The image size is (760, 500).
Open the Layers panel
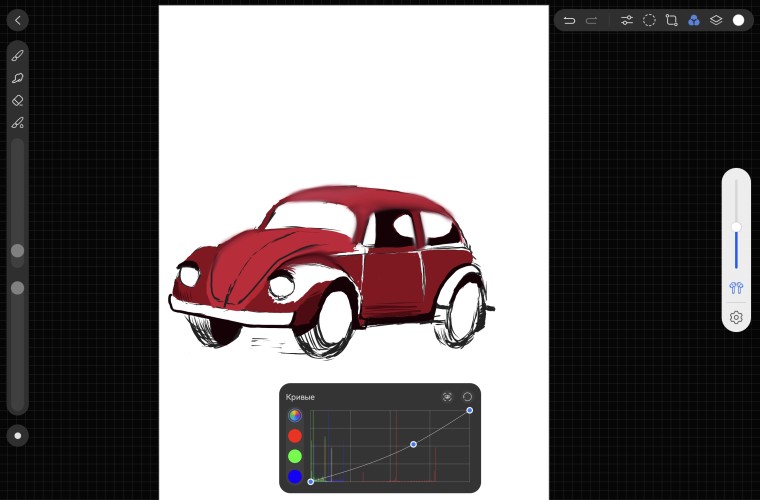coord(716,20)
